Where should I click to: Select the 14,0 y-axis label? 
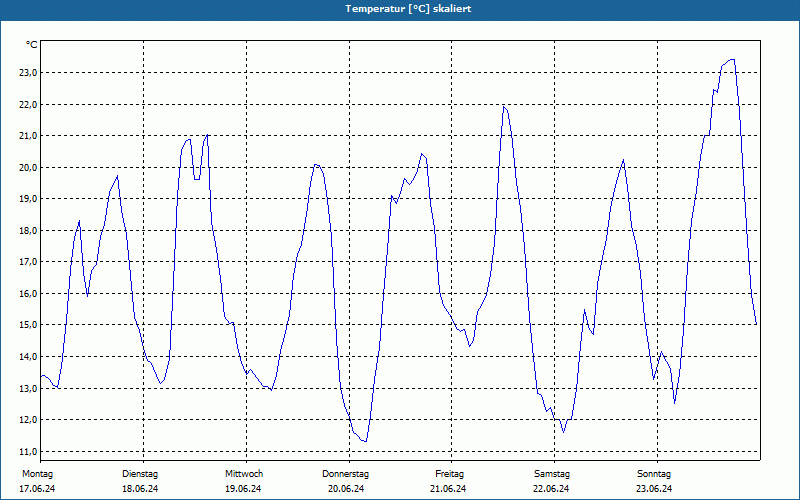tap(28, 357)
